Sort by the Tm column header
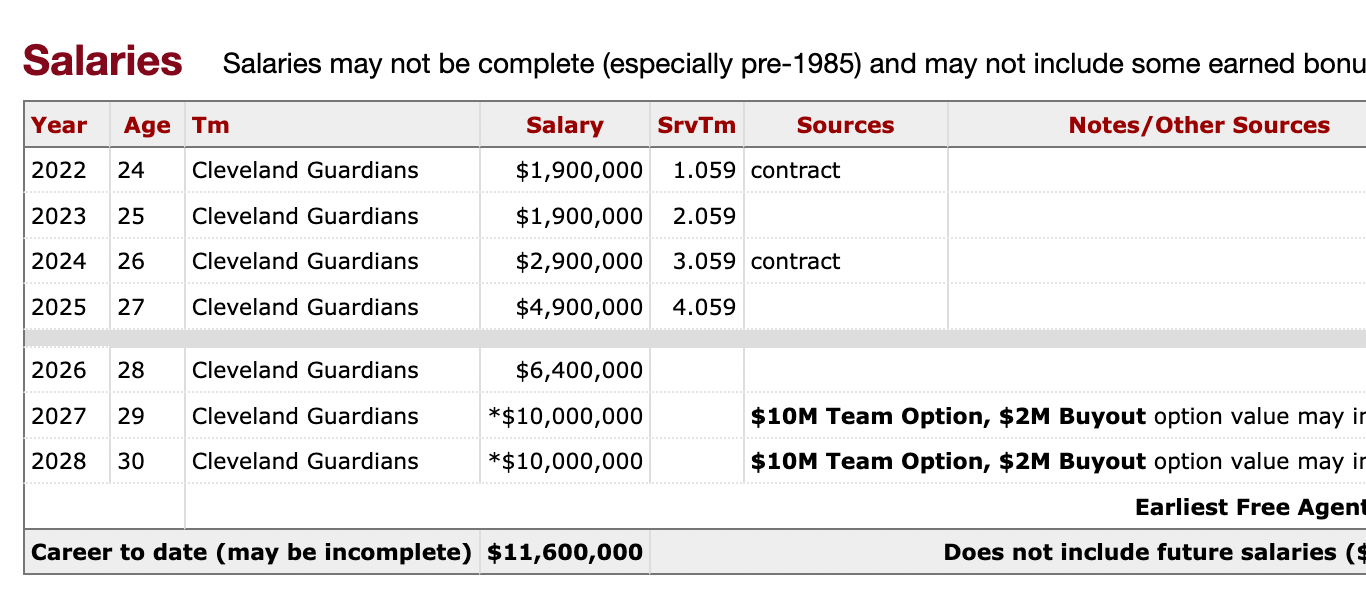The image size is (1366, 604). point(210,125)
